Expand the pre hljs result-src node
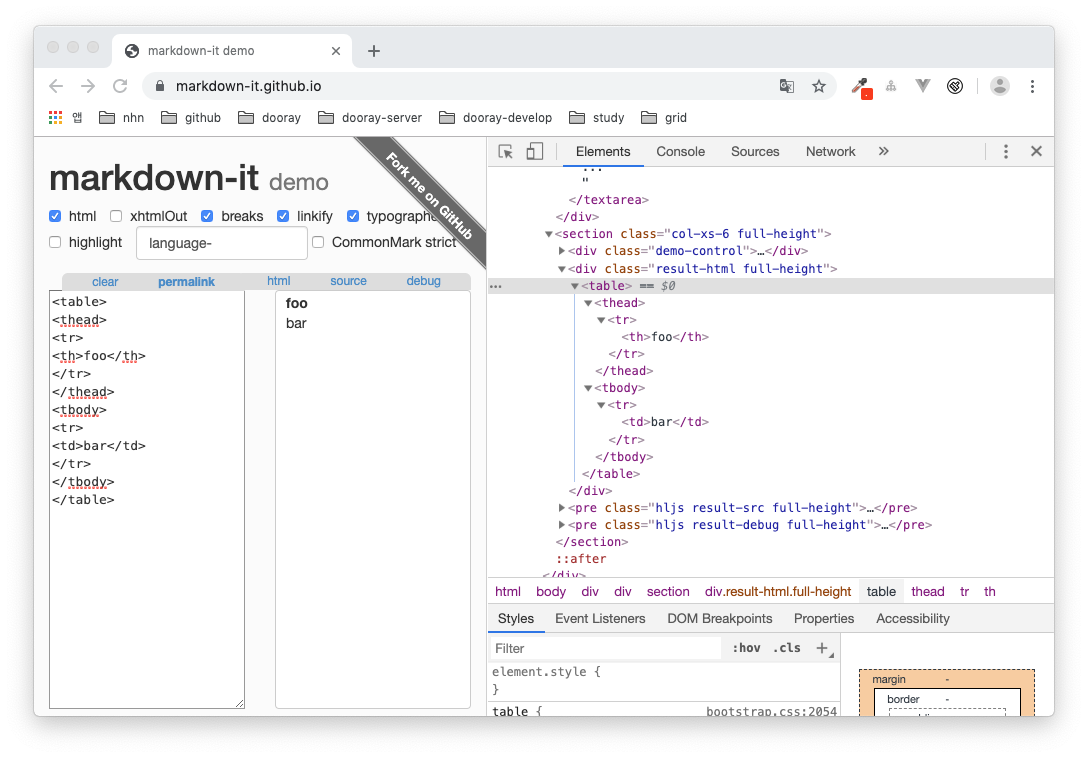This screenshot has height=758, width=1088. (x=562, y=507)
